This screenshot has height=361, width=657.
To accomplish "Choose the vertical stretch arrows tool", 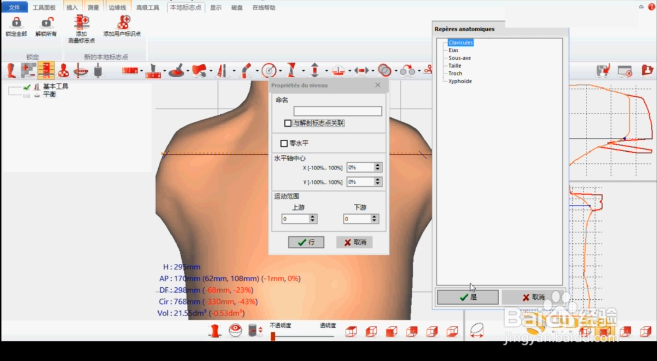I will 315,70.
